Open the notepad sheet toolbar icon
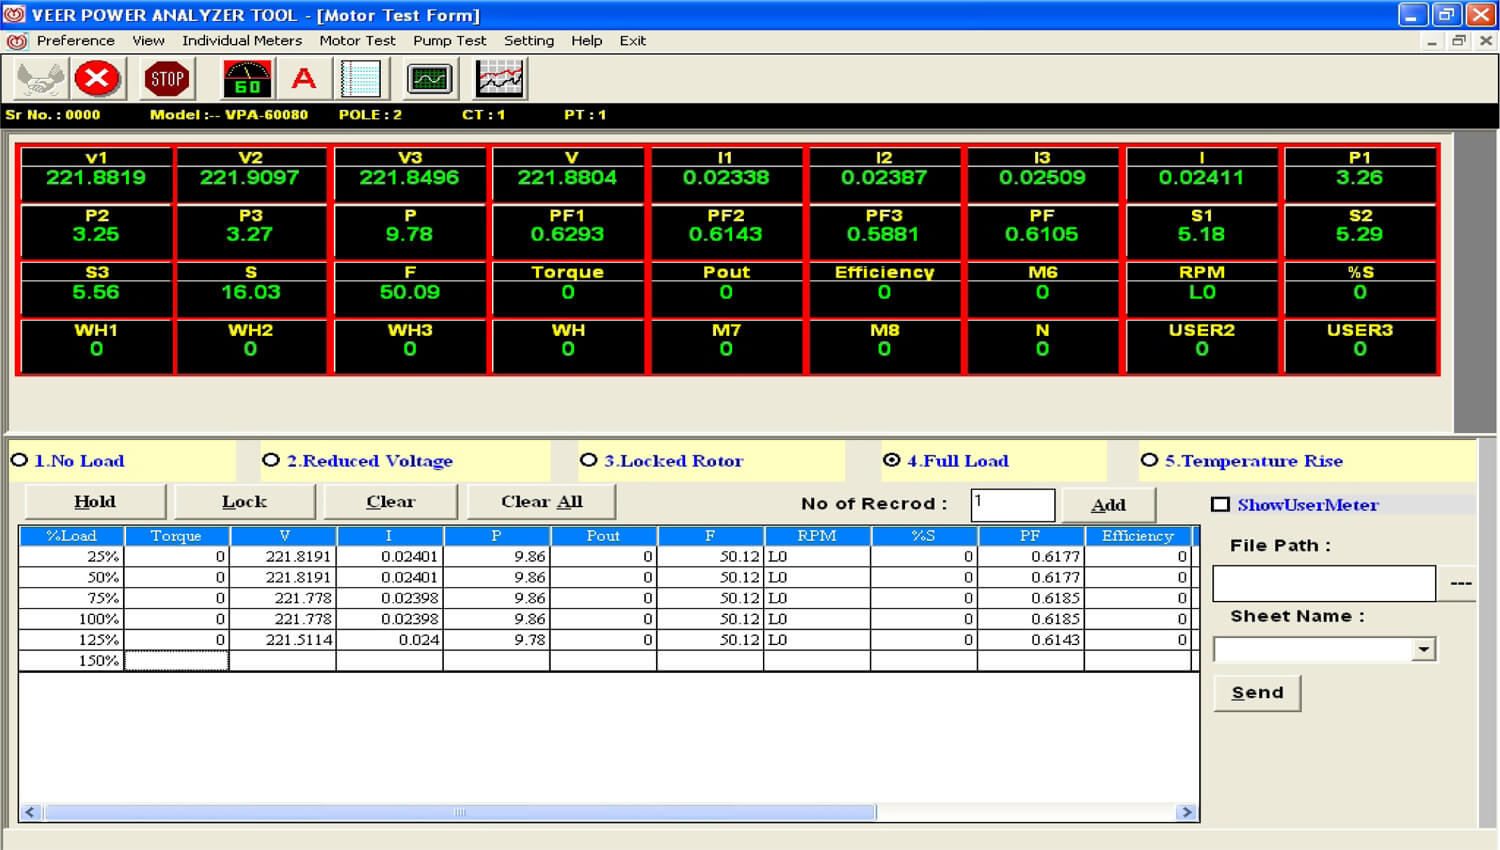The image size is (1500, 850). [x=360, y=78]
